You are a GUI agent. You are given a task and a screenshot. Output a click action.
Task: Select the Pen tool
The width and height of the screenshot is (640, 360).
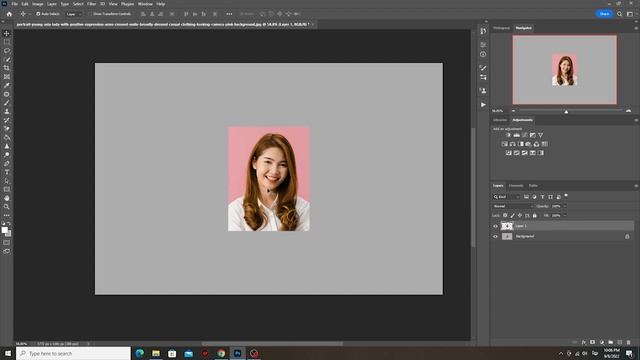coord(7,163)
